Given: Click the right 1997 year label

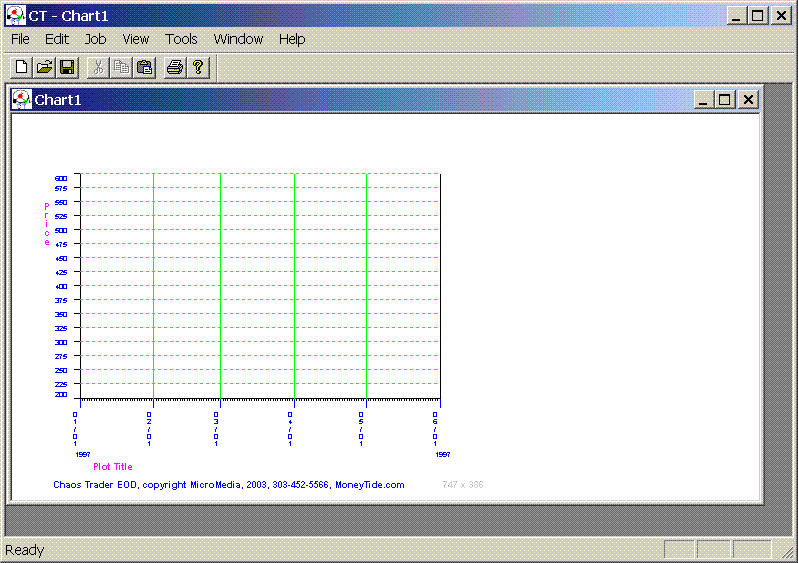Looking at the screenshot, I should tap(443, 455).
